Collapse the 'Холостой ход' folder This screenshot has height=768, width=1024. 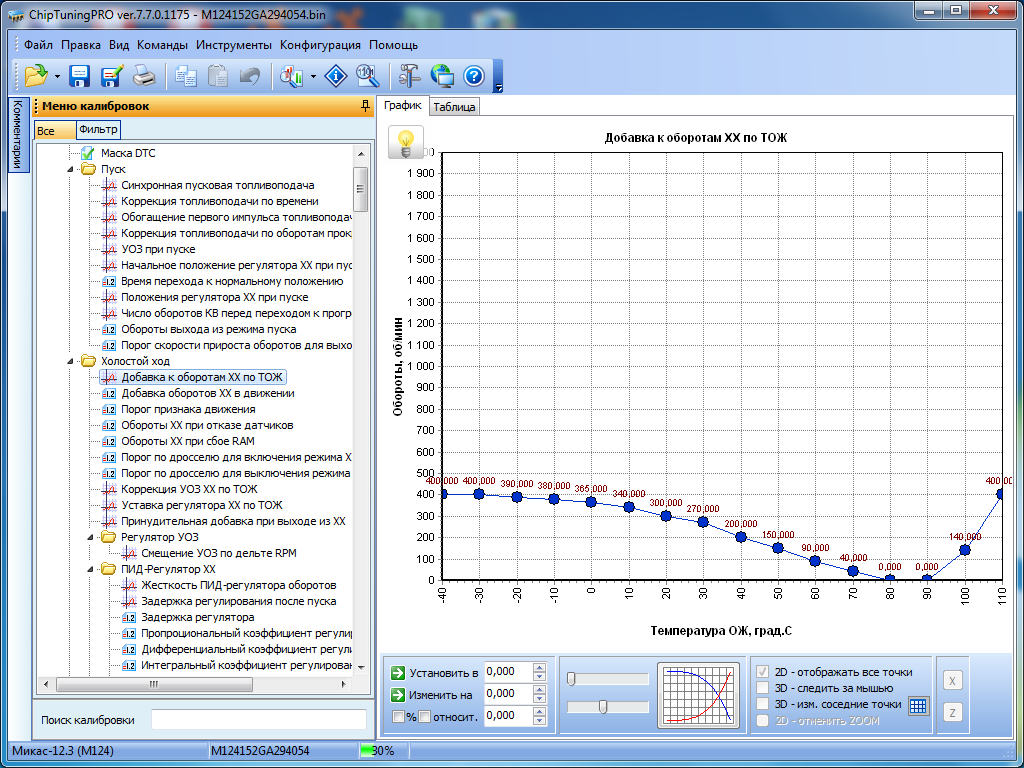[71, 361]
